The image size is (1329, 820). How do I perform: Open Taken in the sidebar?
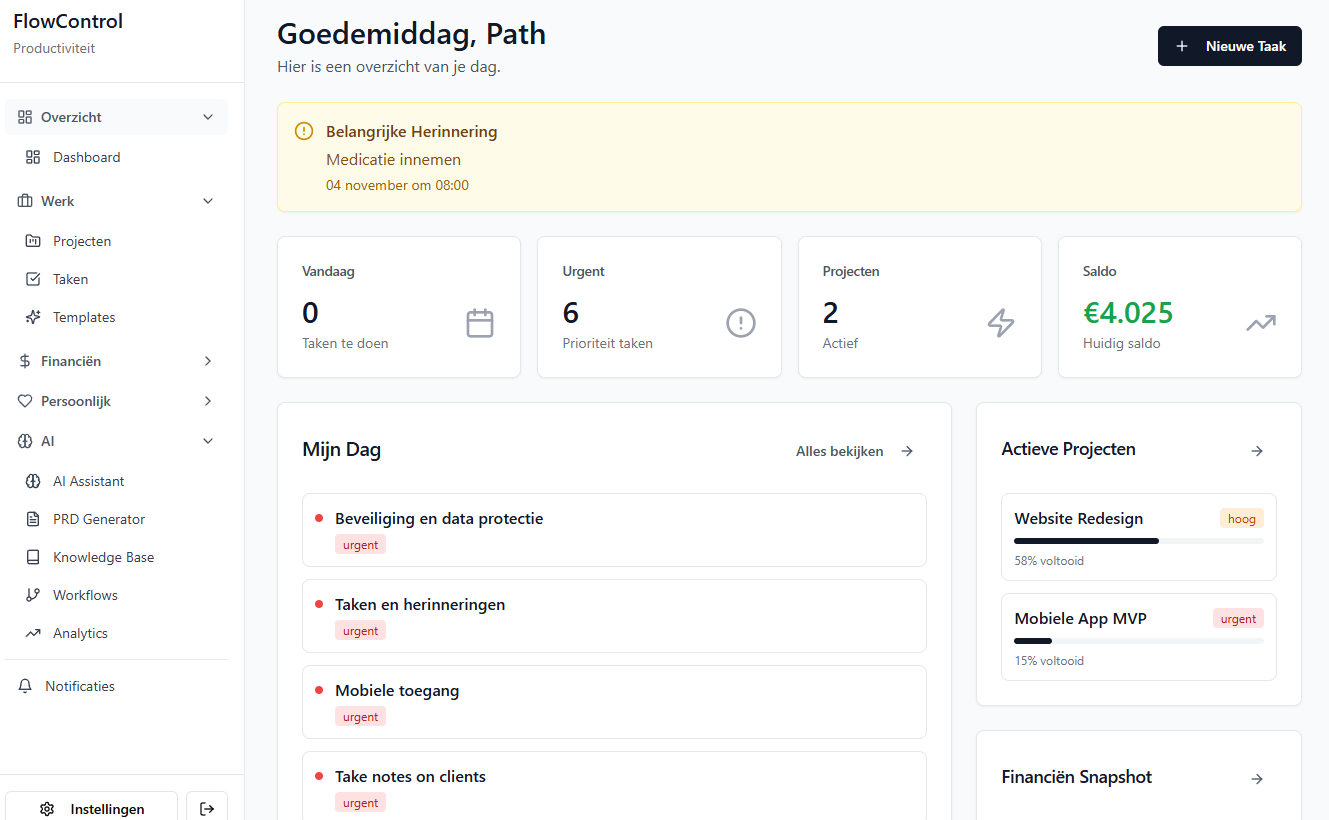[71, 279]
